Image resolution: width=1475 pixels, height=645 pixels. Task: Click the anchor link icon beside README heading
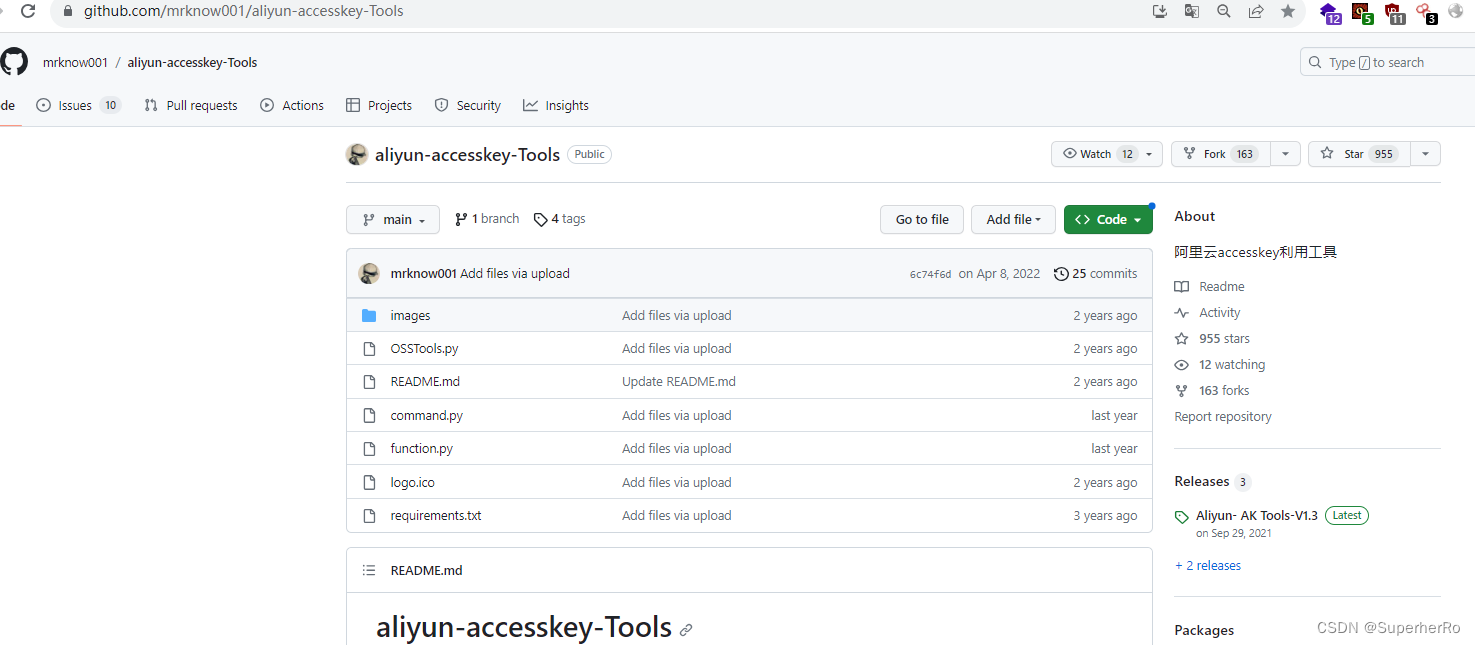click(686, 630)
